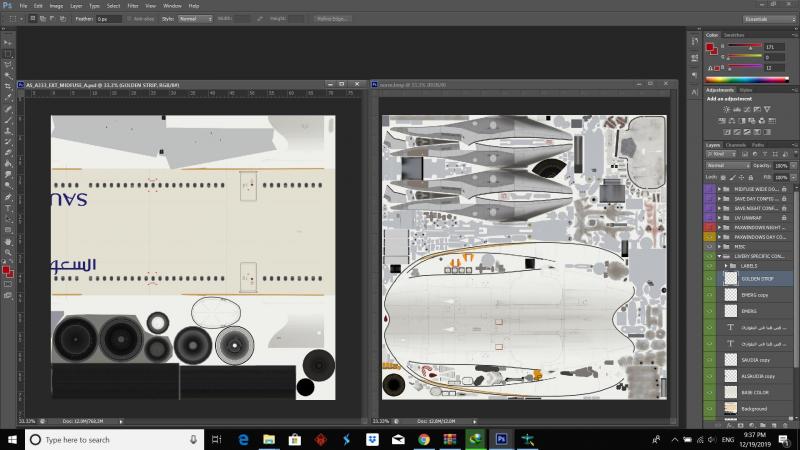Click the Refine Edge button
Image resolution: width=800 pixels, height=450 pixels.
coord(332,19)
